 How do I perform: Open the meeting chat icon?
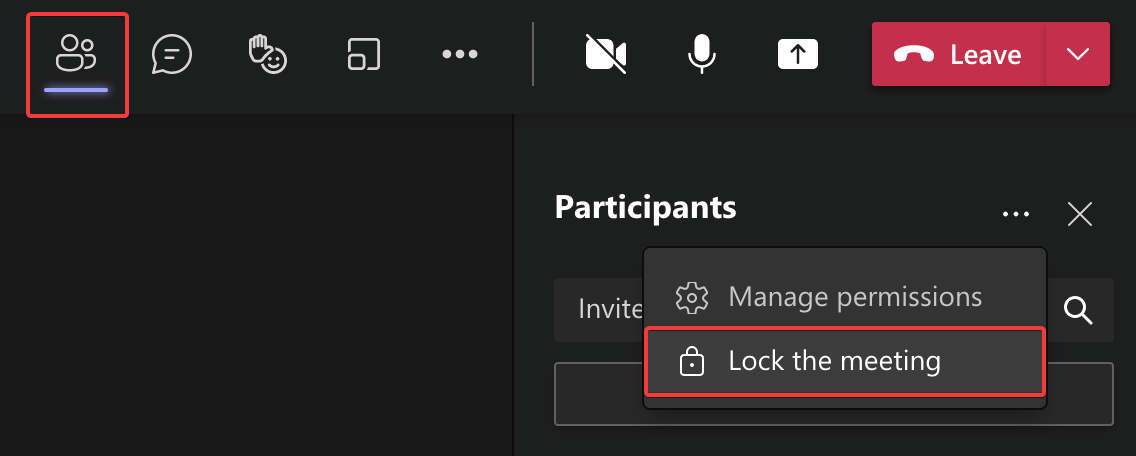click(x=171, y=54)
